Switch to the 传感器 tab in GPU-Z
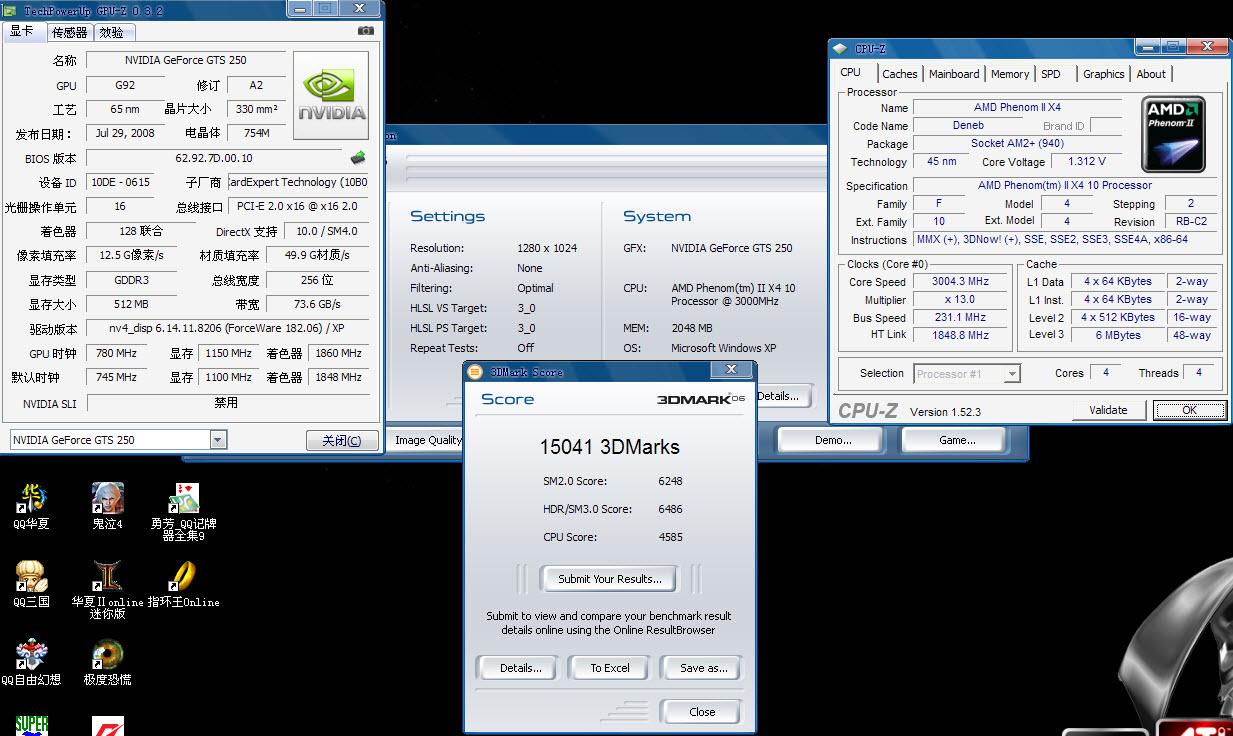Image resolution: width=1233 pixels, height=736 pixels. tap(69, 32)
